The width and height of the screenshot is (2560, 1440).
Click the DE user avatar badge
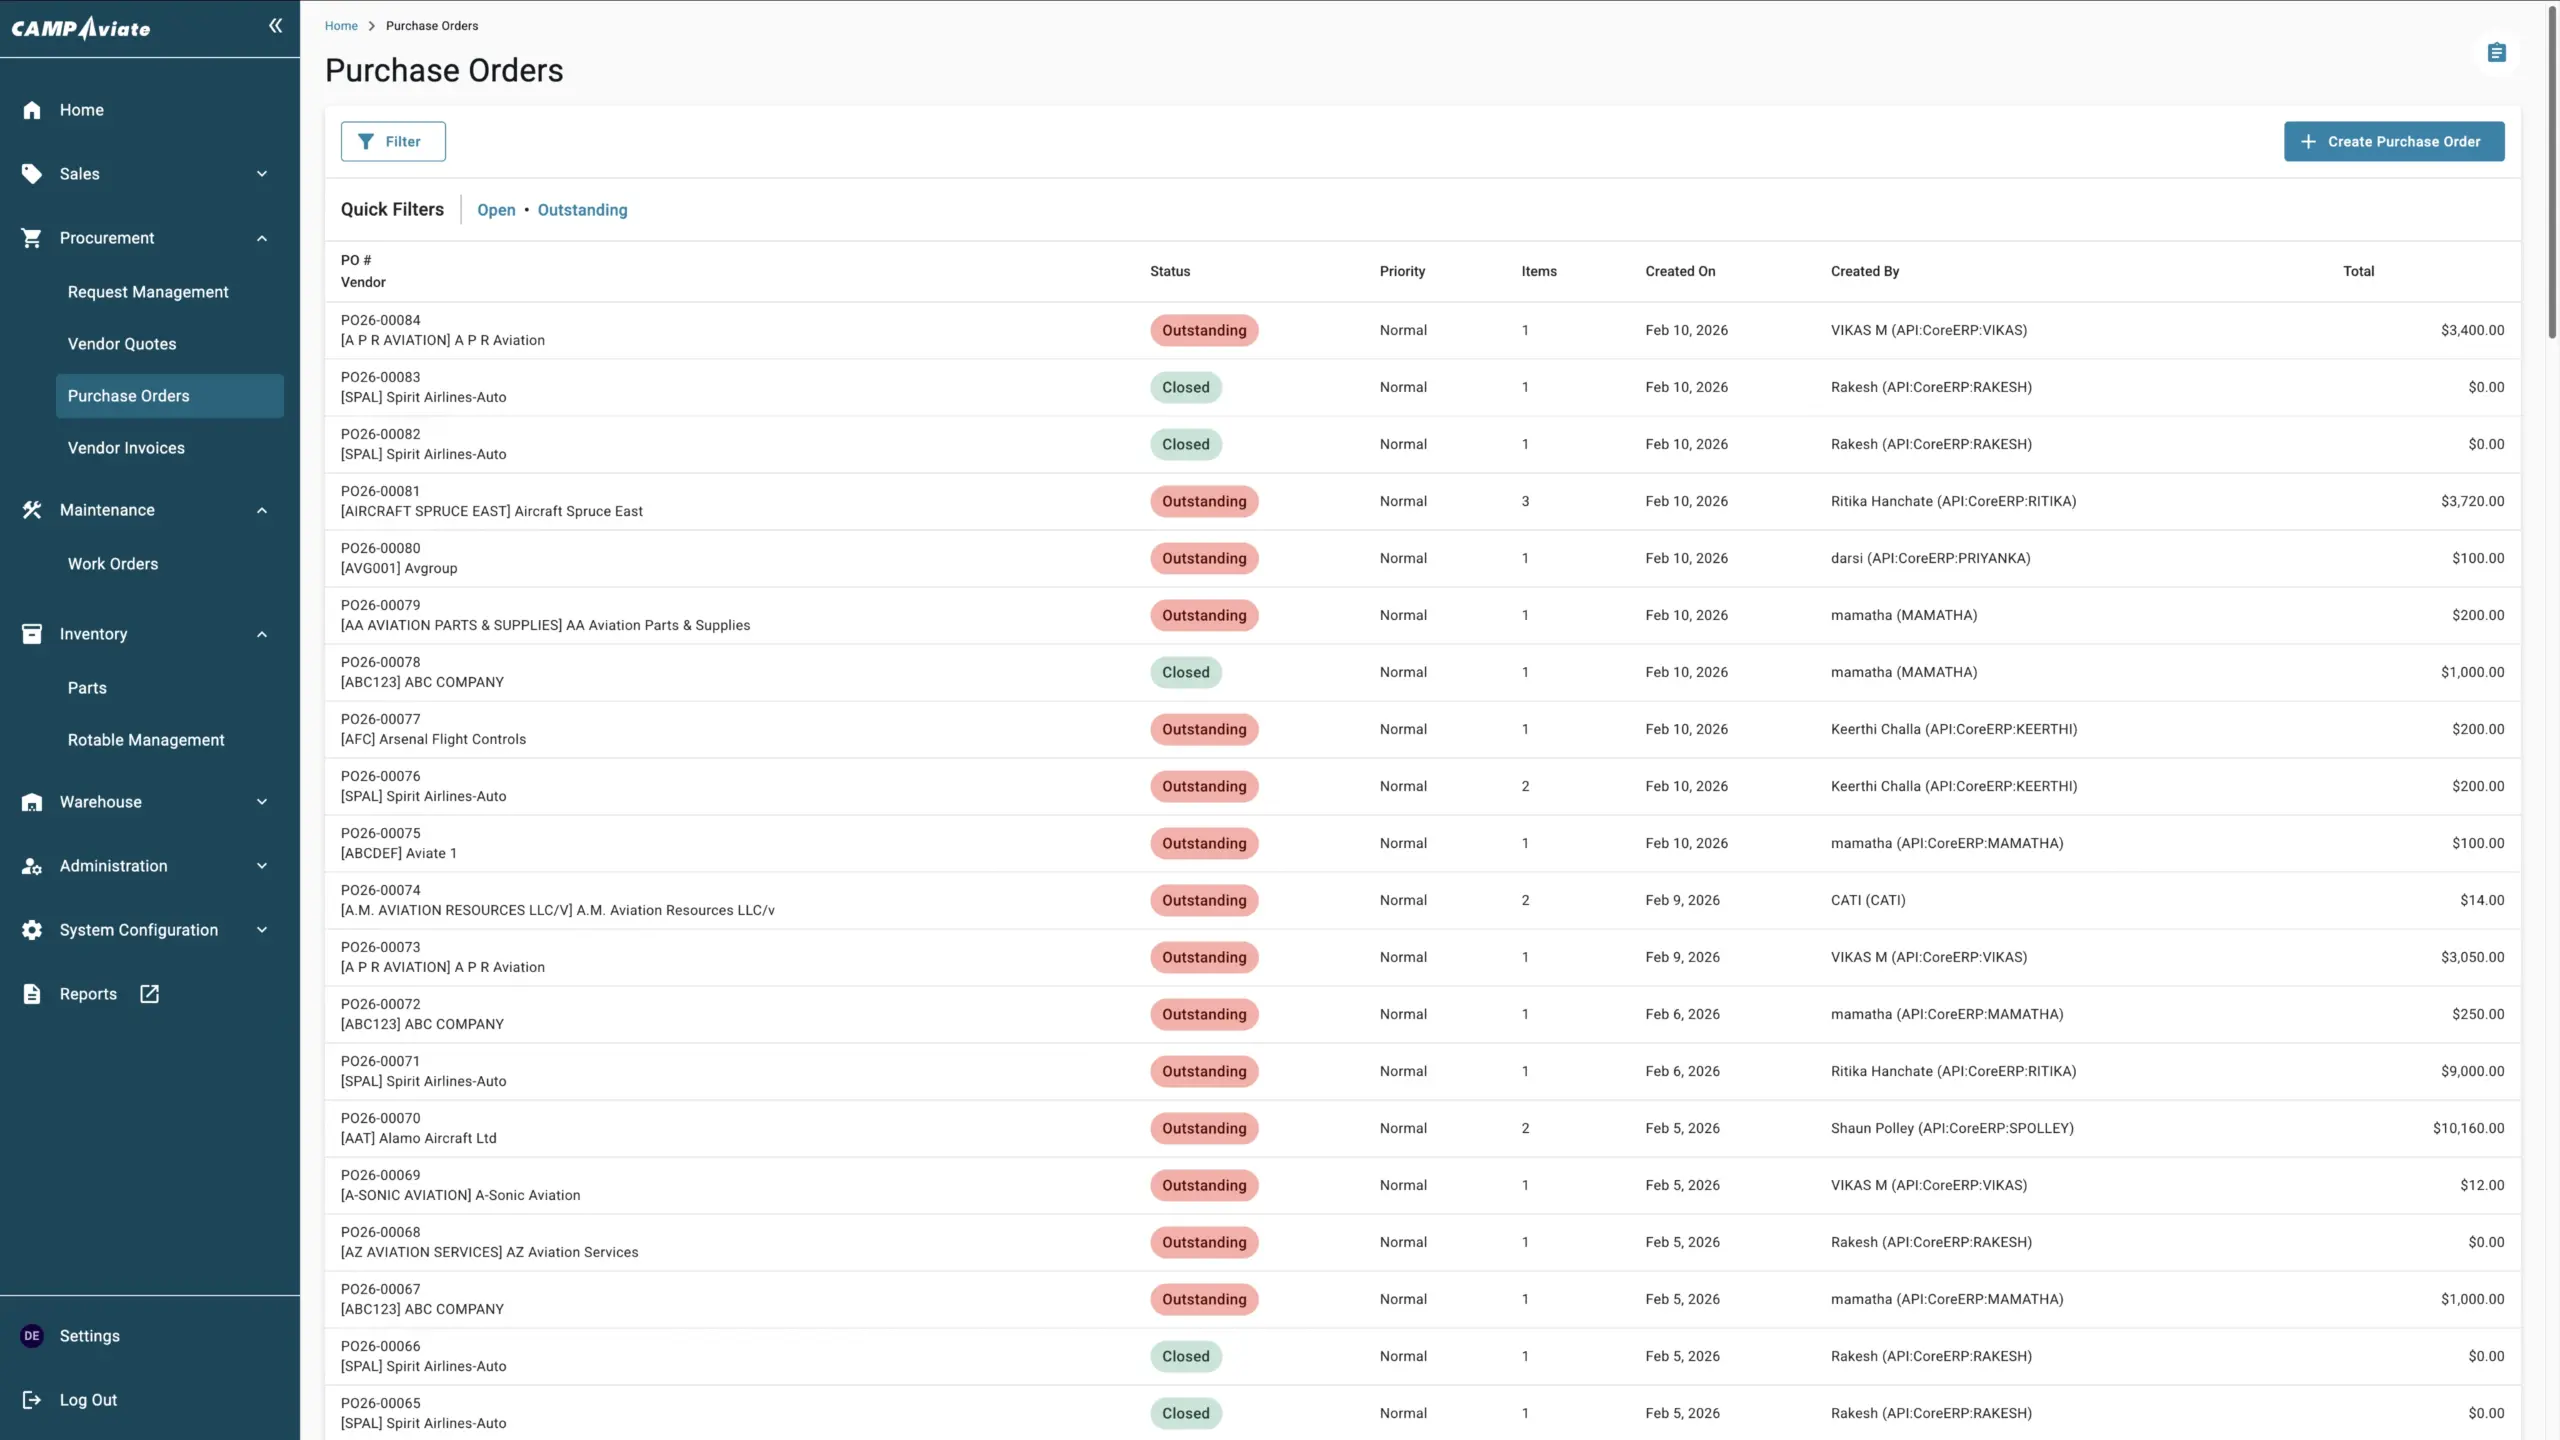pyautogui.click(x=32, y=1336)
